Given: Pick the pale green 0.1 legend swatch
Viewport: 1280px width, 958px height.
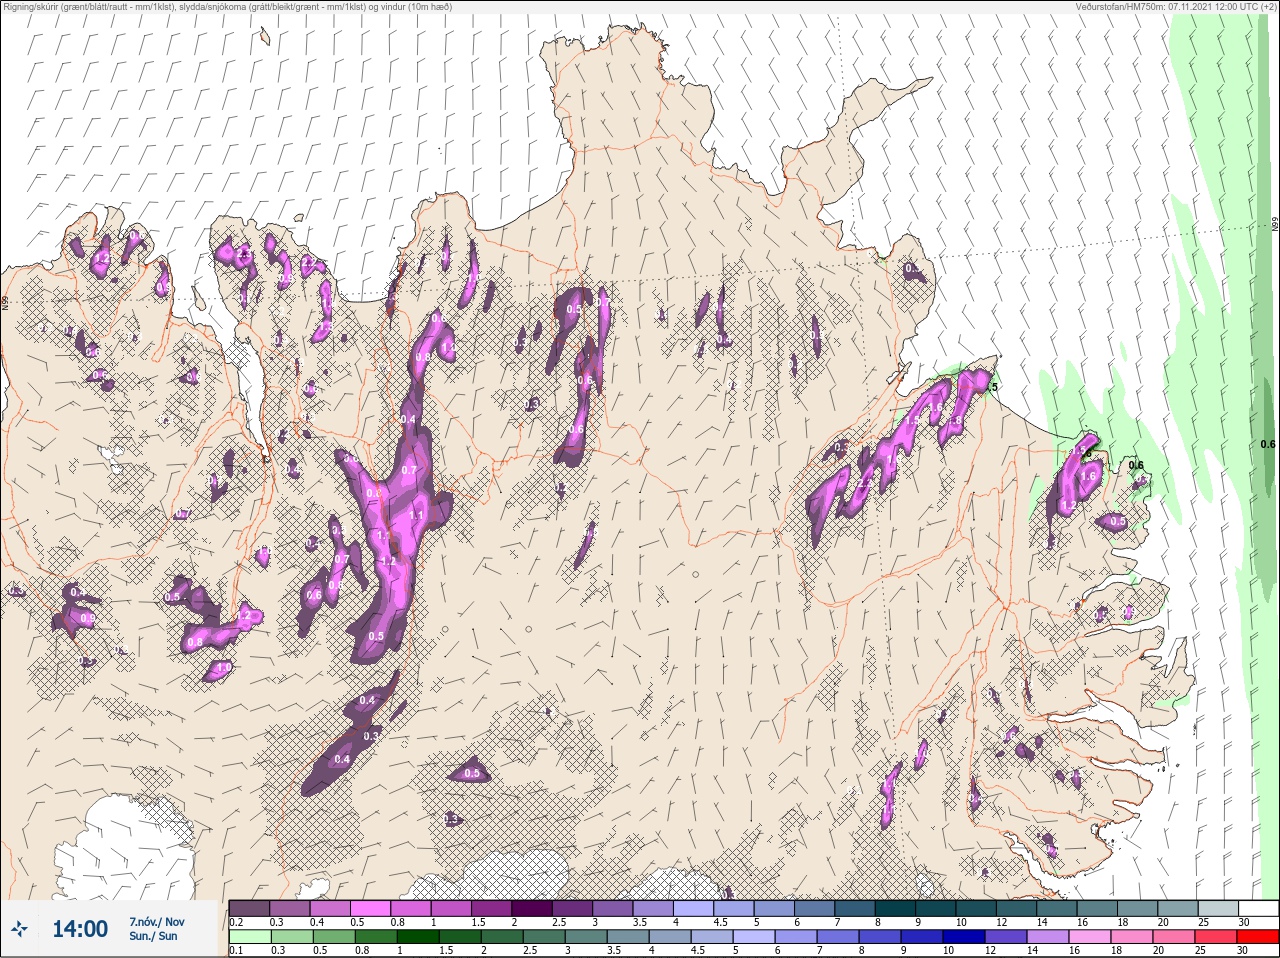Looking at the screenshot, I should 250,936.
